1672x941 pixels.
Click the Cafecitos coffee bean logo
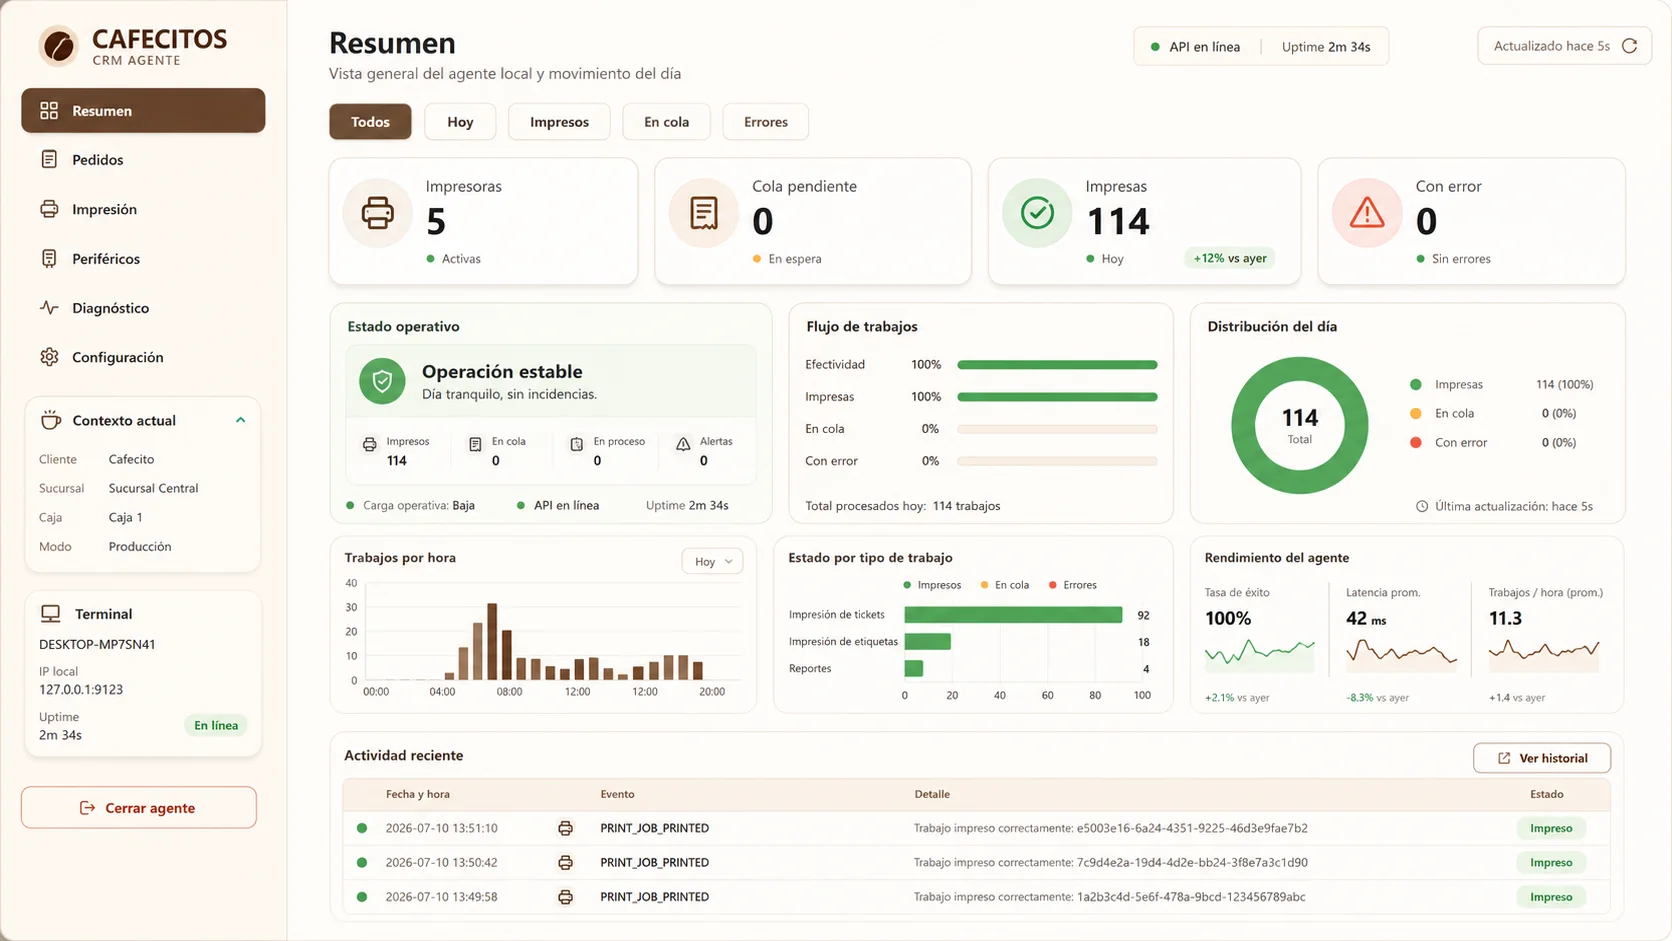coord(59,46)
